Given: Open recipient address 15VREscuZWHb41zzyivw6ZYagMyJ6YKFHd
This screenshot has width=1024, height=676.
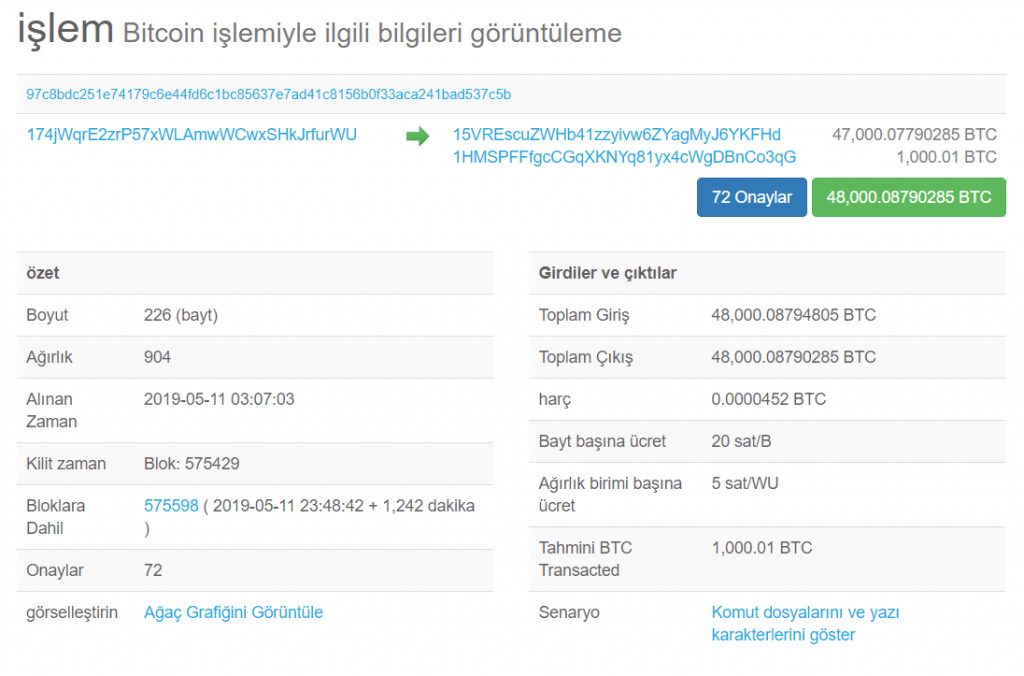Looking at the screenshot, I should (616, 135).
